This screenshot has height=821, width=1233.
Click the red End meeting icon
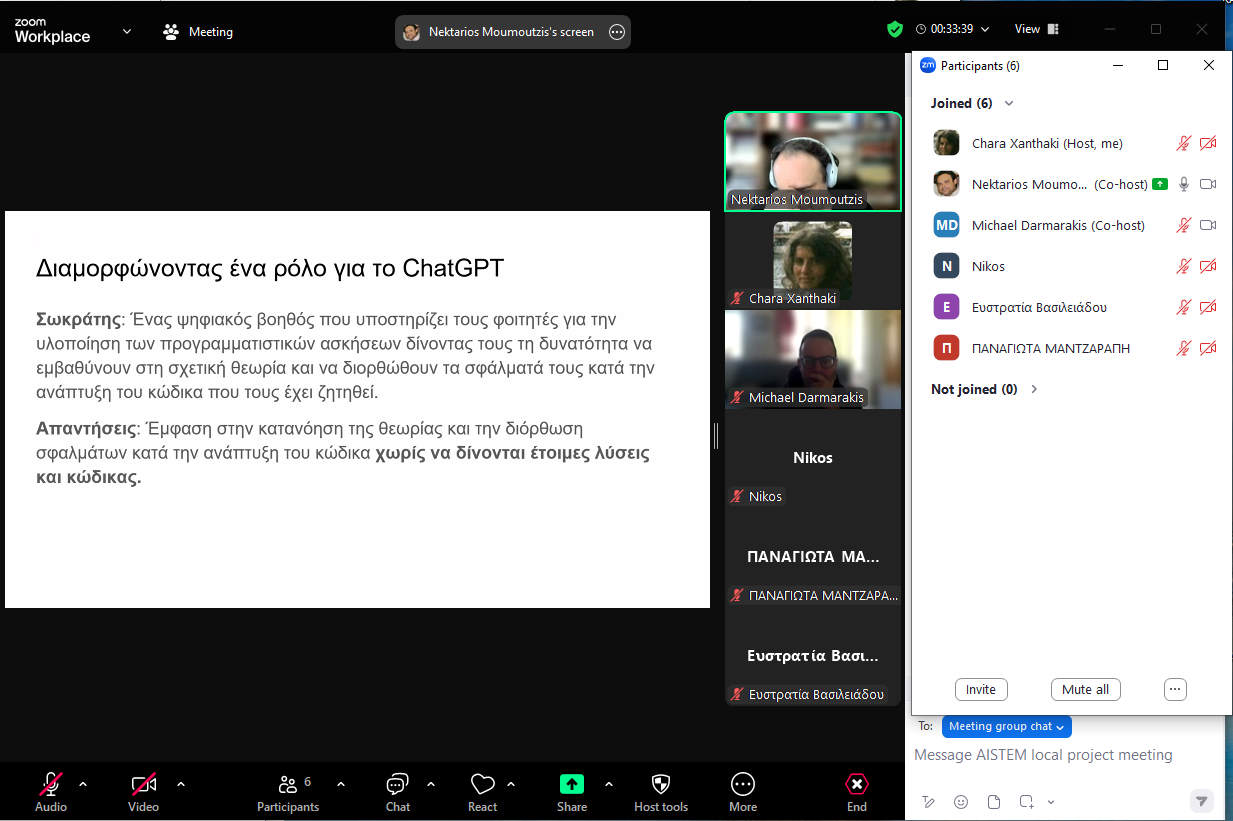(x=857, y=784)
